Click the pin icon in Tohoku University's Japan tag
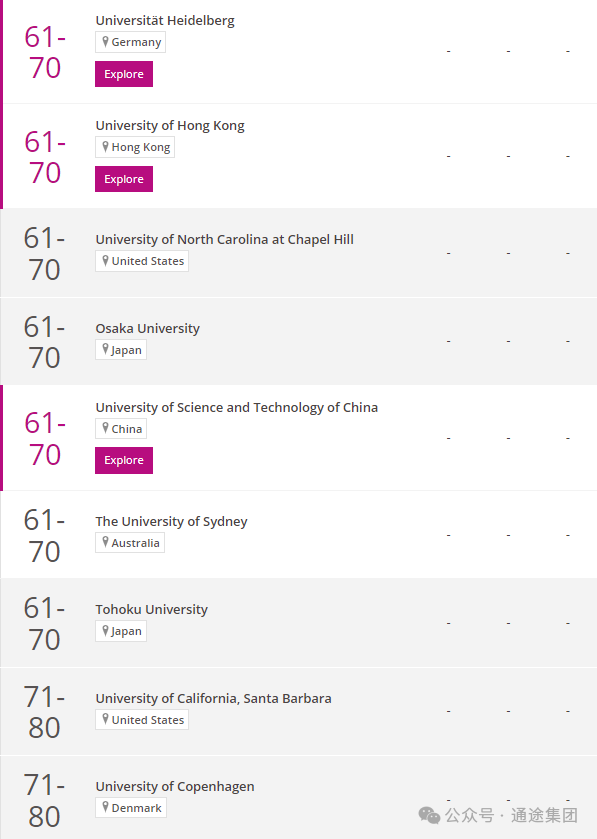597x839 pixels. (105, 631)
